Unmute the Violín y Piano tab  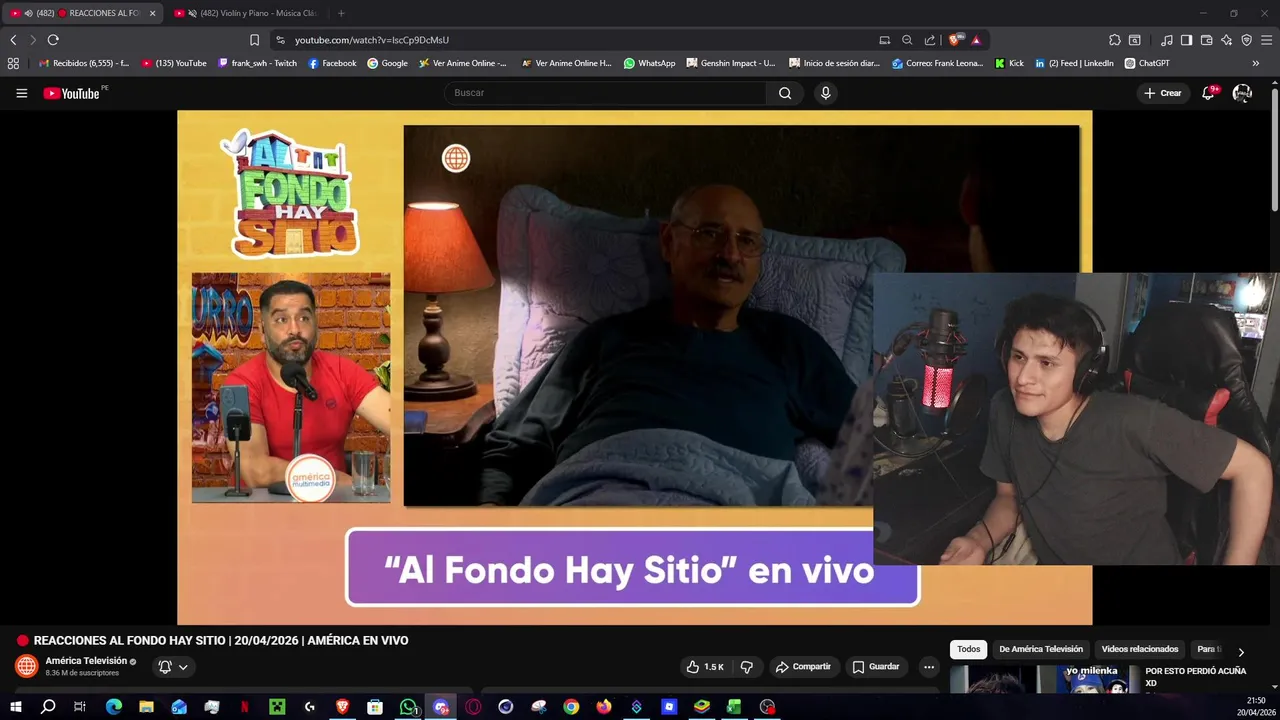[x=192, y=13]
